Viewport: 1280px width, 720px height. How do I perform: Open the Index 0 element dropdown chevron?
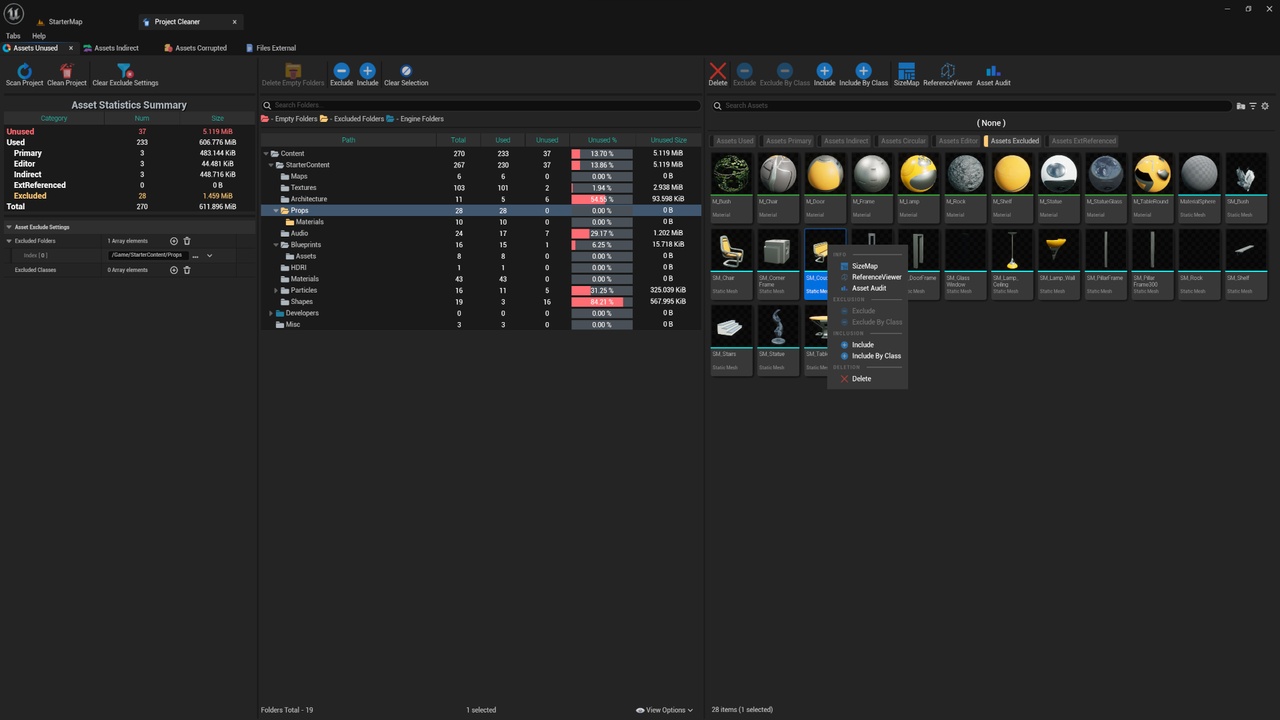(209, 256)
